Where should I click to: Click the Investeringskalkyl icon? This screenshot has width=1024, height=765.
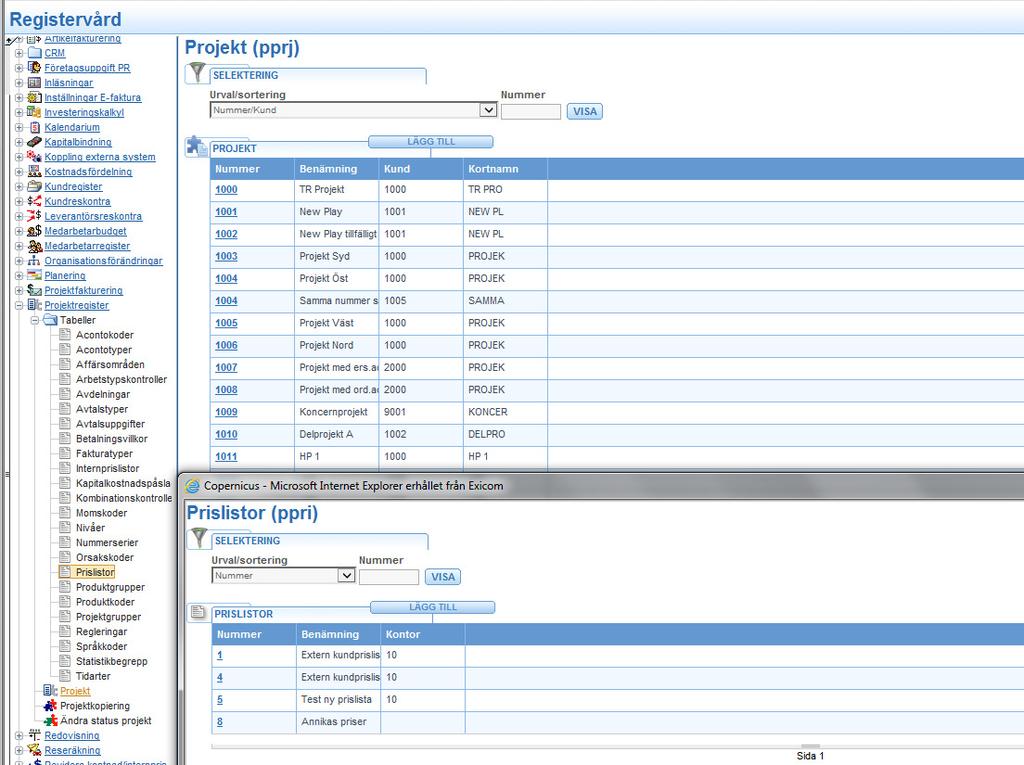click(35, 112)
